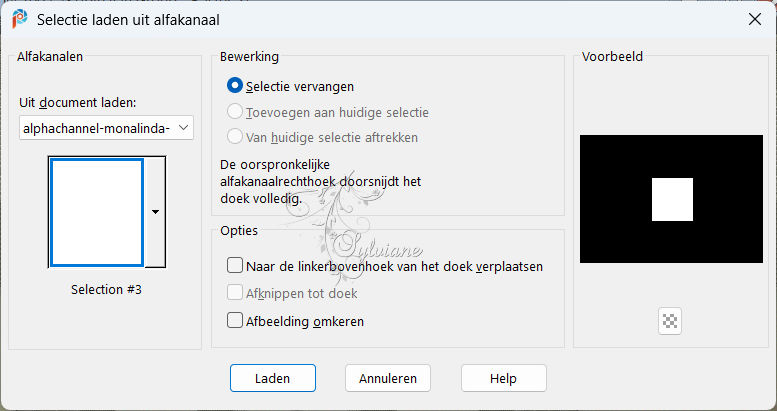
Task: Click the black Voorbeeld preview area
Action: click(x=671, y=199)
